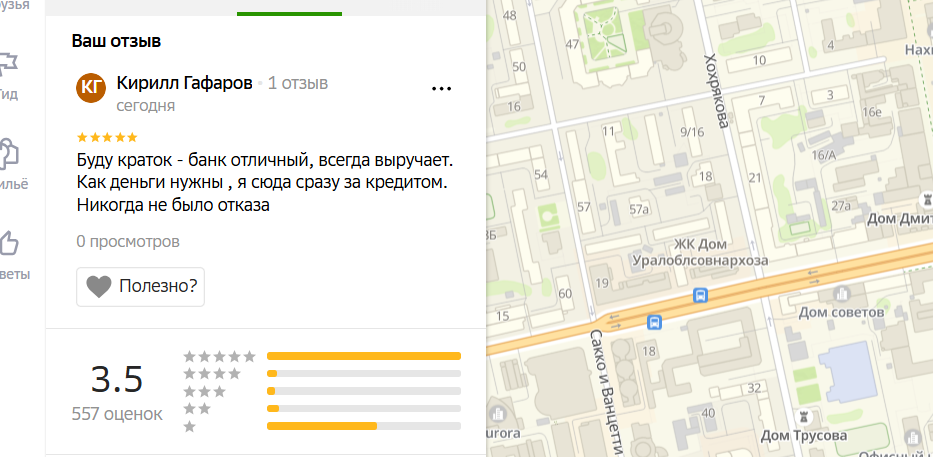Click the Дом советов map label
Viewport: 933px width, 457px height.
841,312
